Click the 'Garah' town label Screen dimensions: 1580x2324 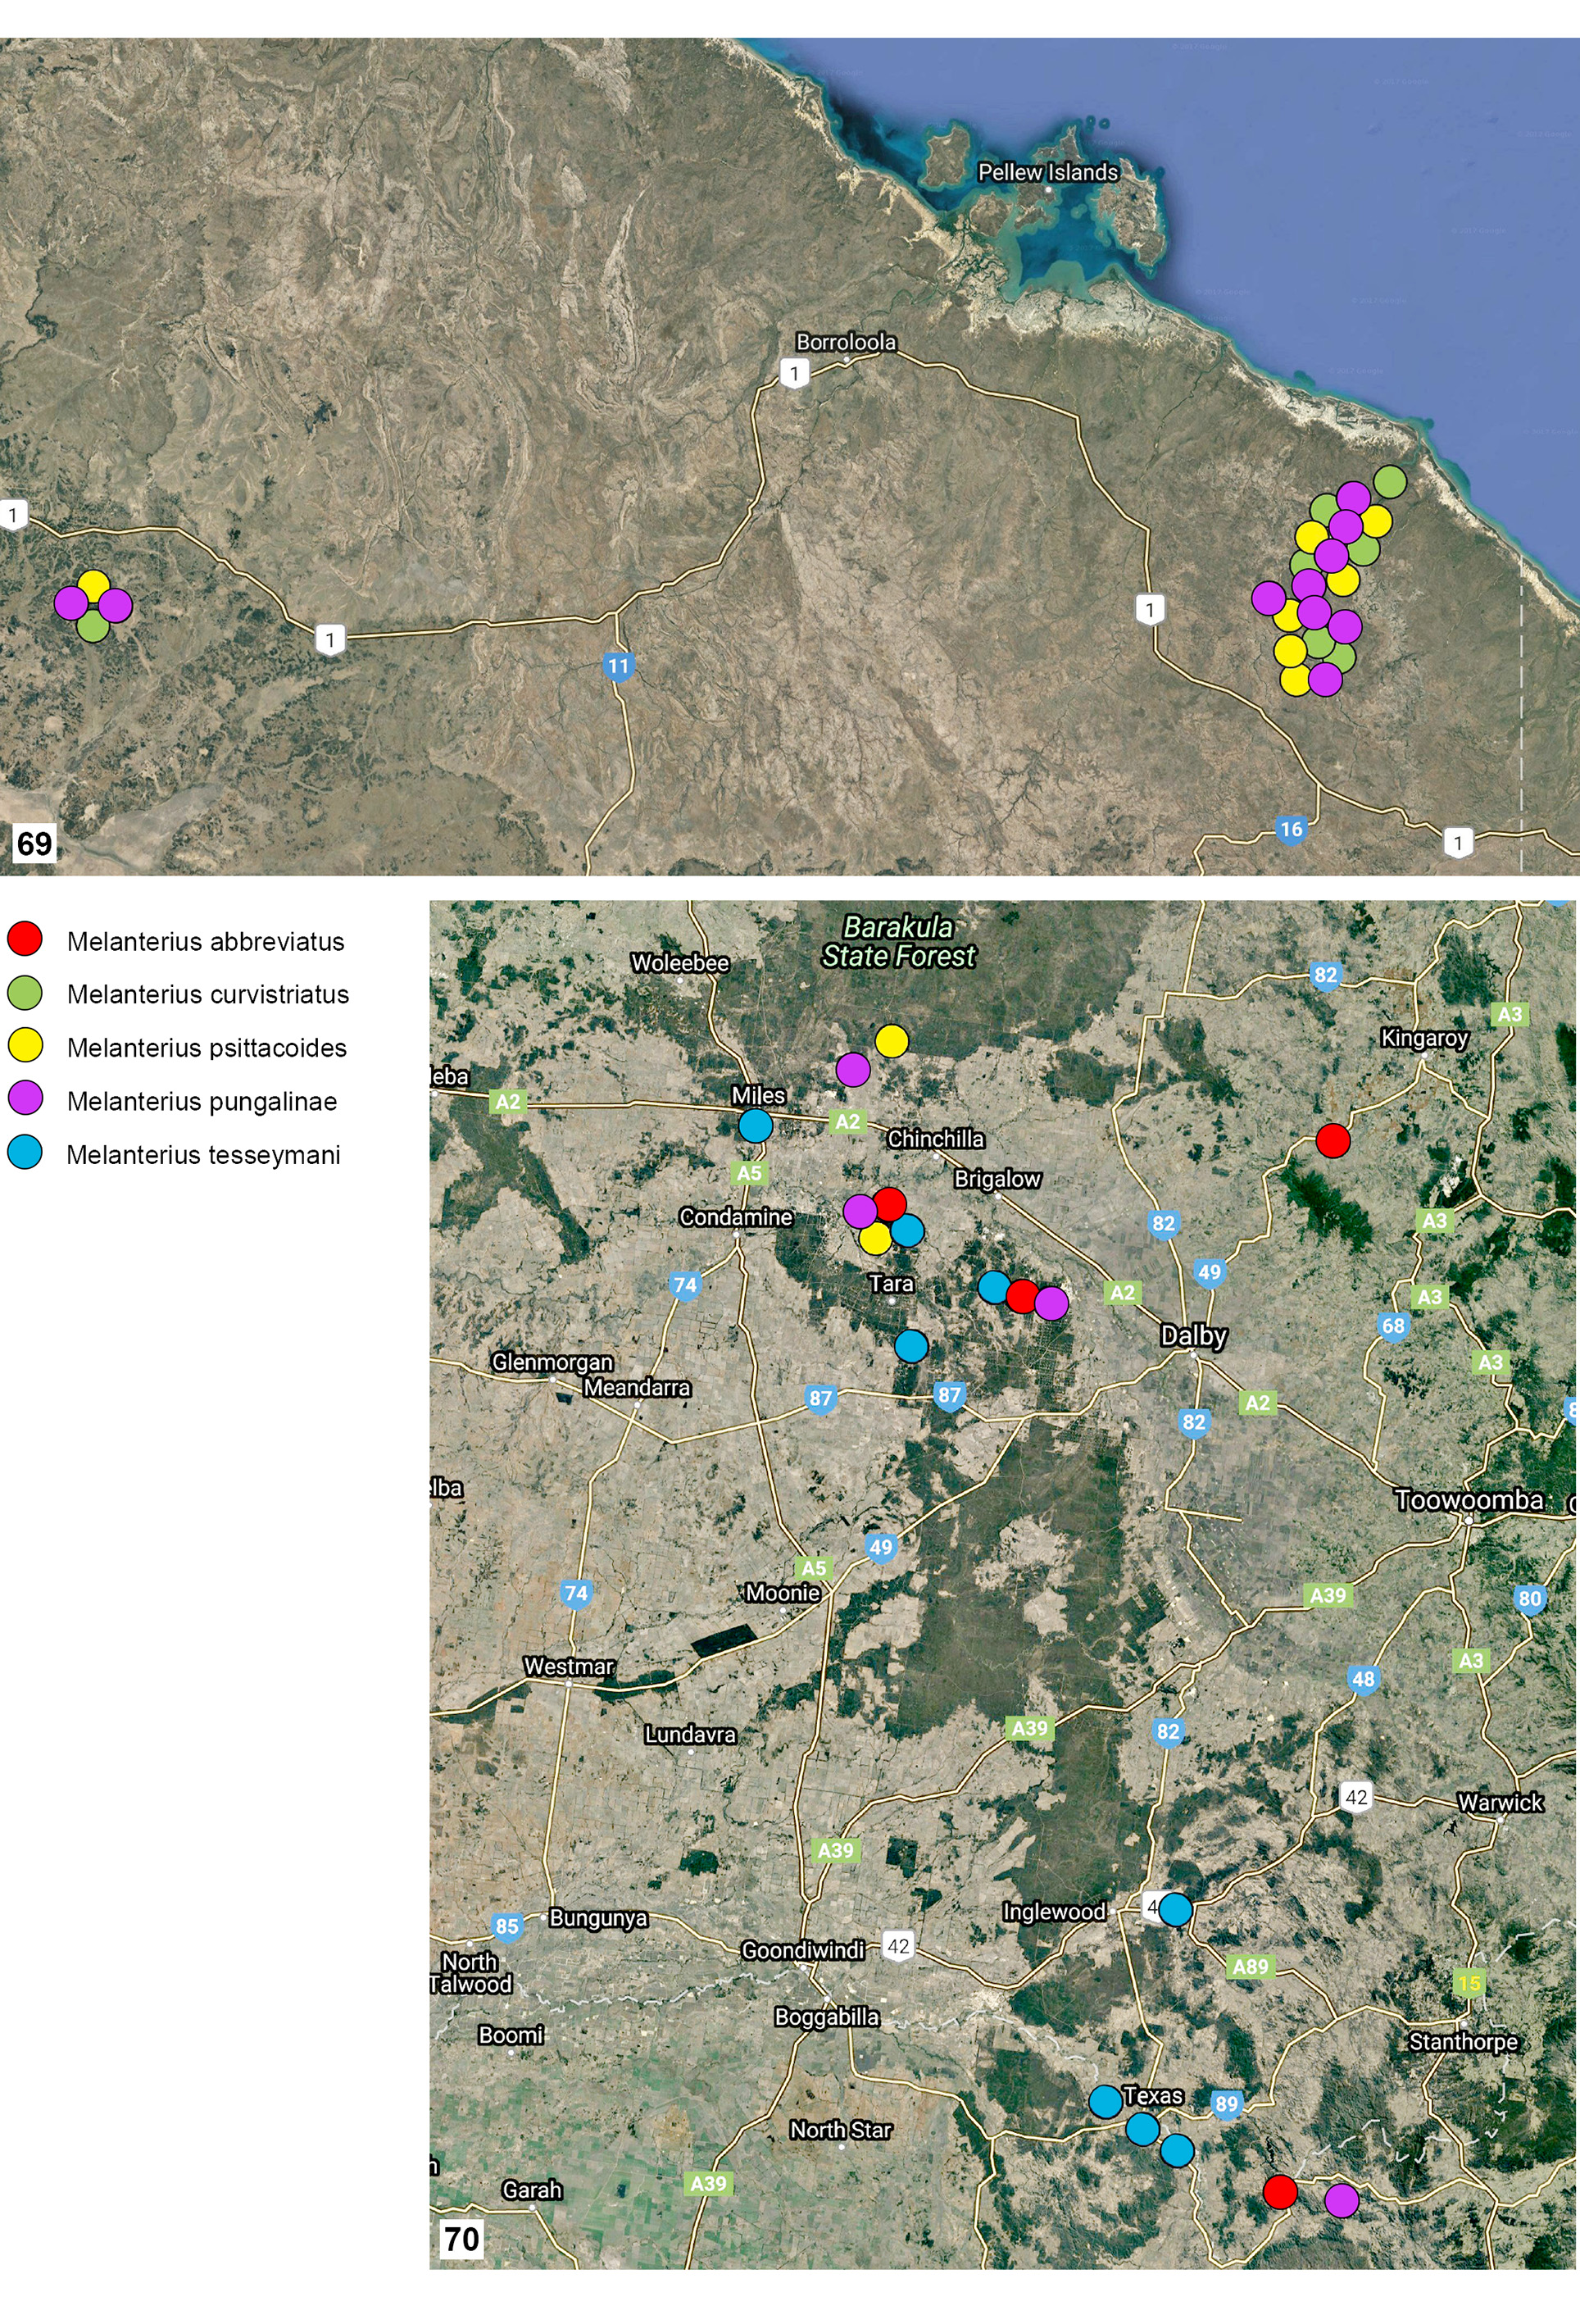pyautogui.click(x=532, y=2190)
